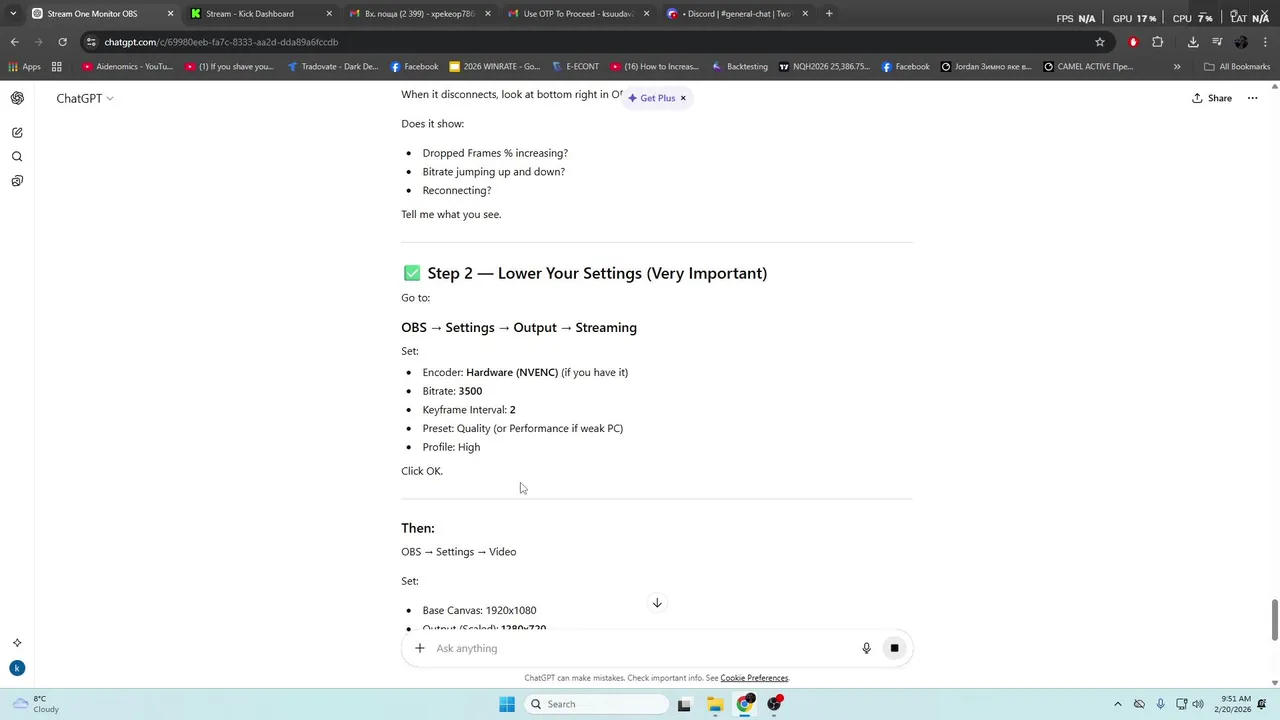Open NQH2026 TradingView bookmark

824,67
